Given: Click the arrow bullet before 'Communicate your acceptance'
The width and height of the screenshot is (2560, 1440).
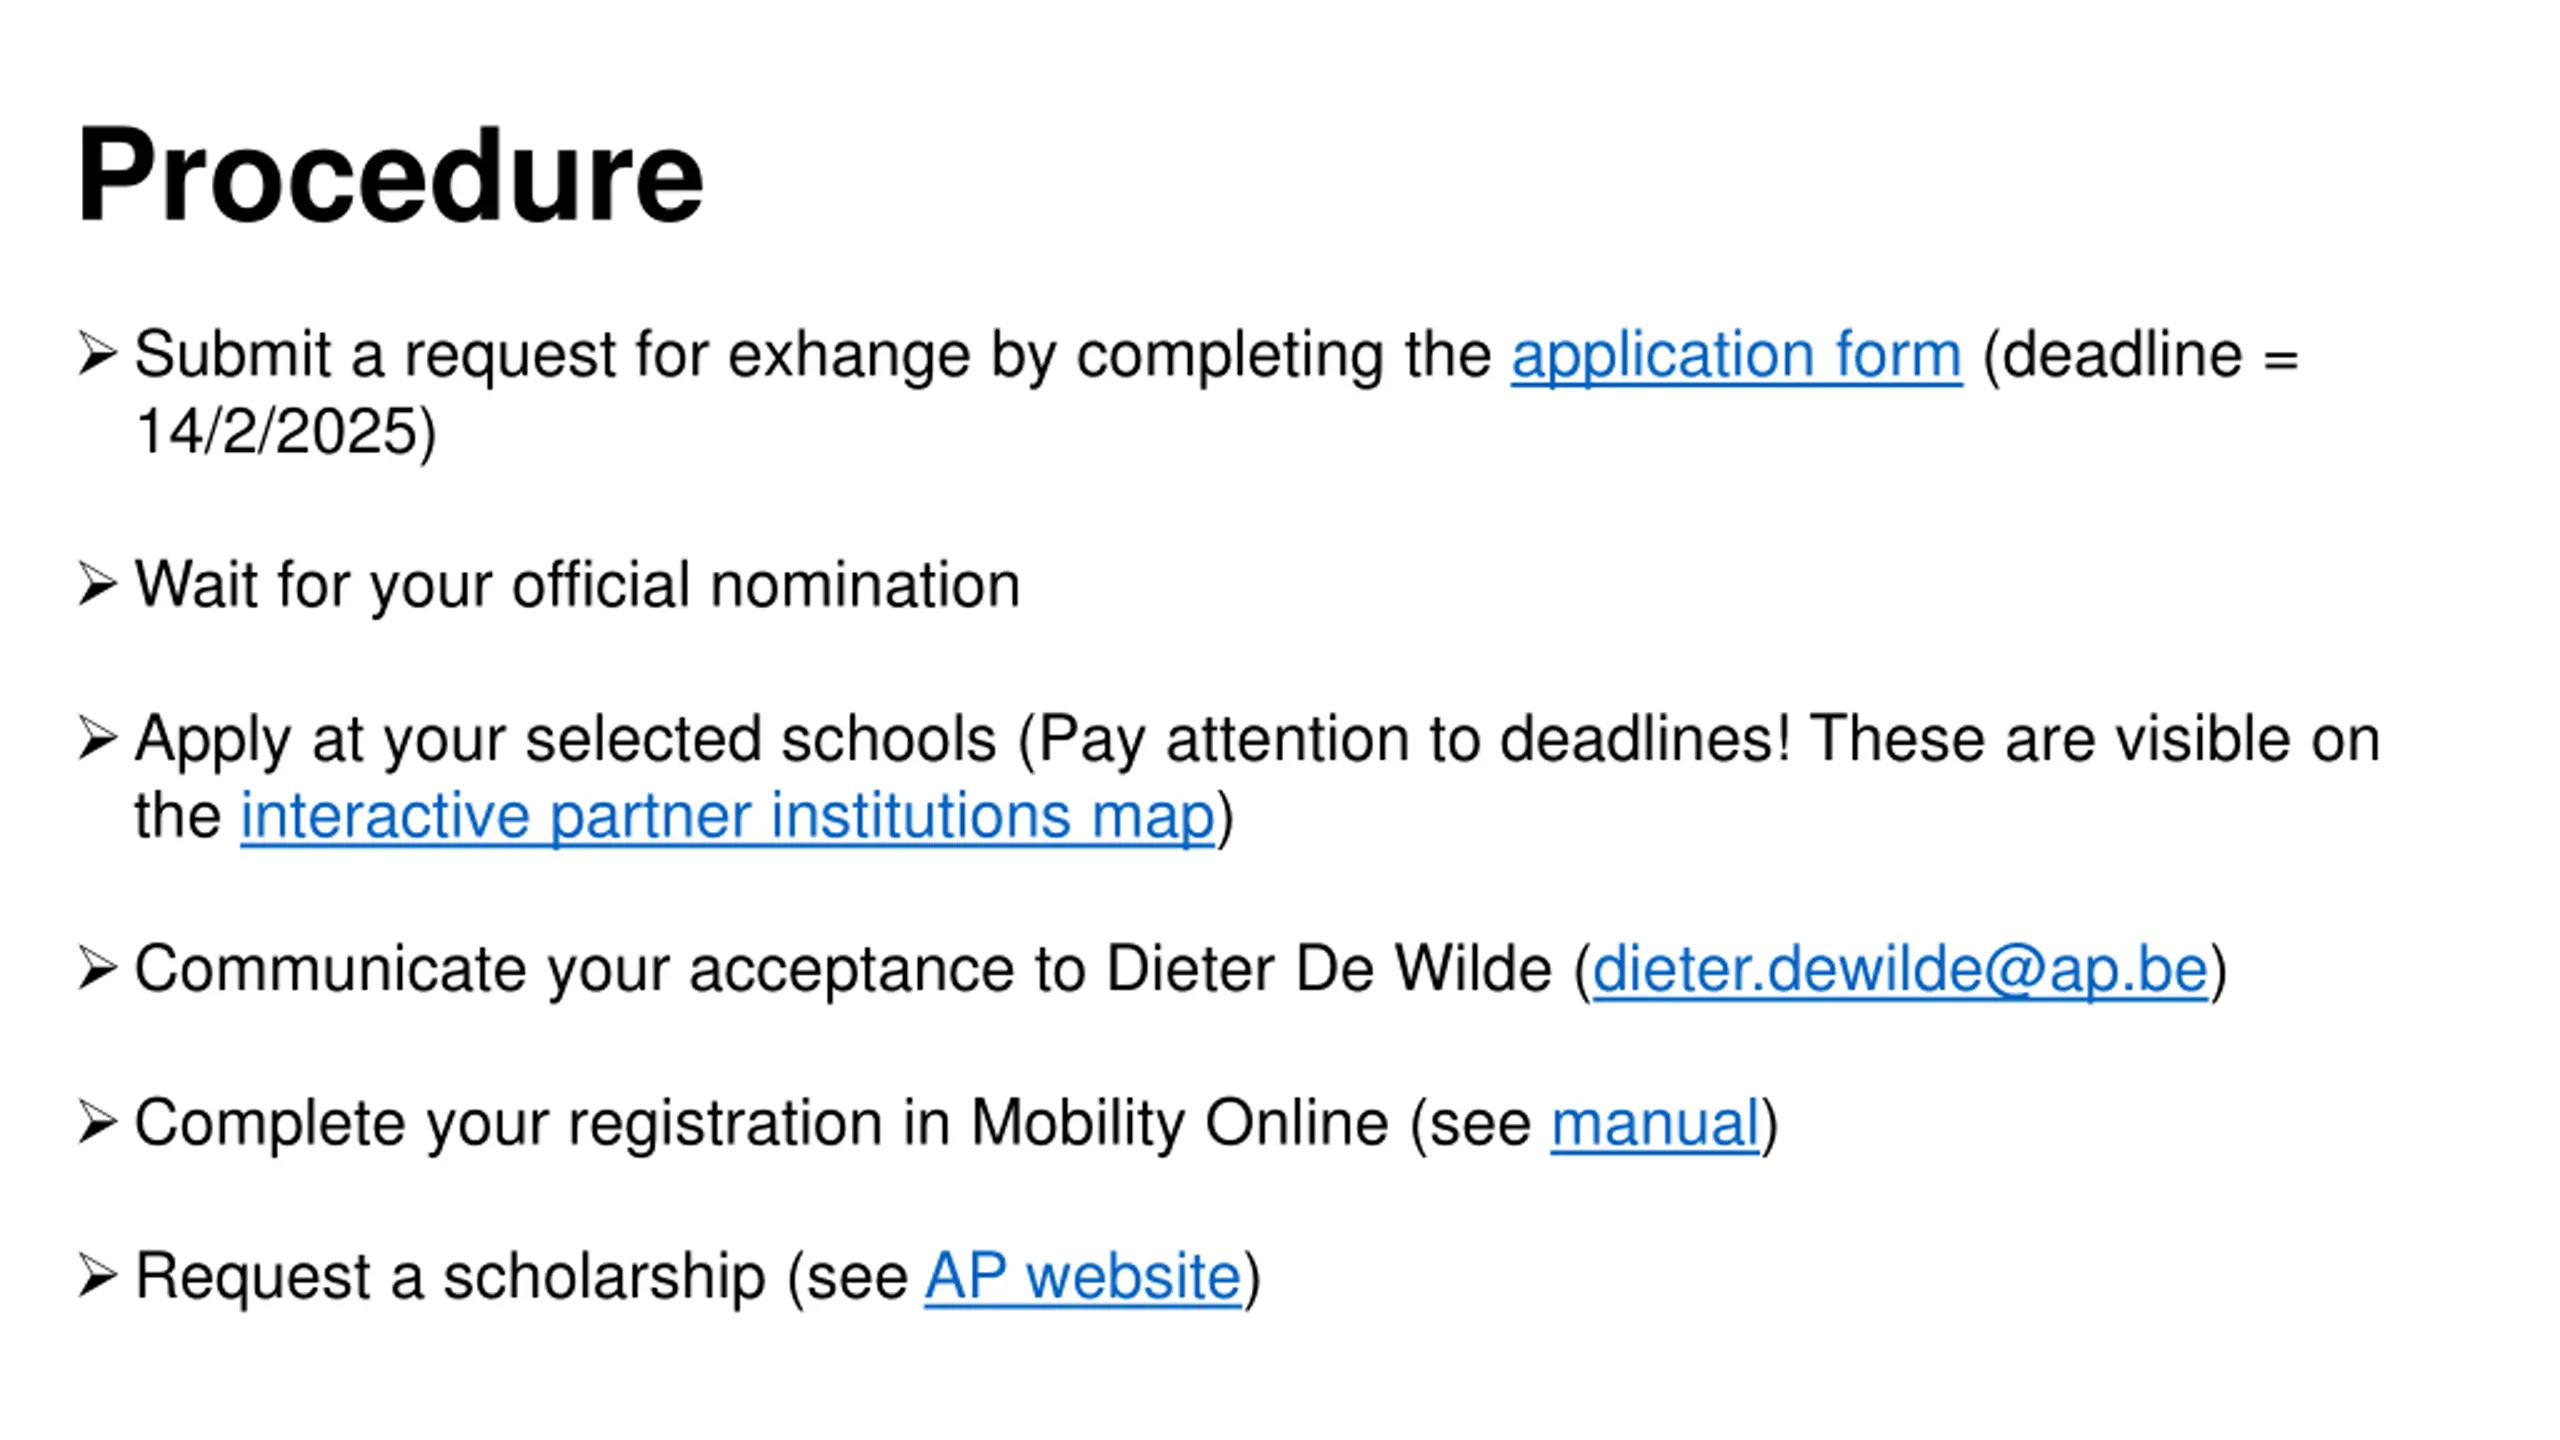Looking at the screenshot, I should (x=98, y=968).
